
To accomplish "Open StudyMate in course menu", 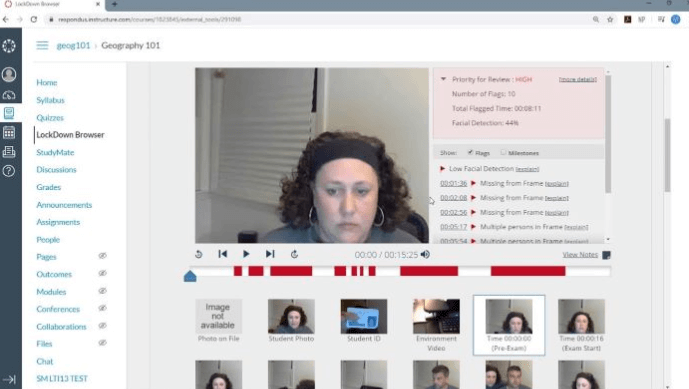I will [55, 153].
